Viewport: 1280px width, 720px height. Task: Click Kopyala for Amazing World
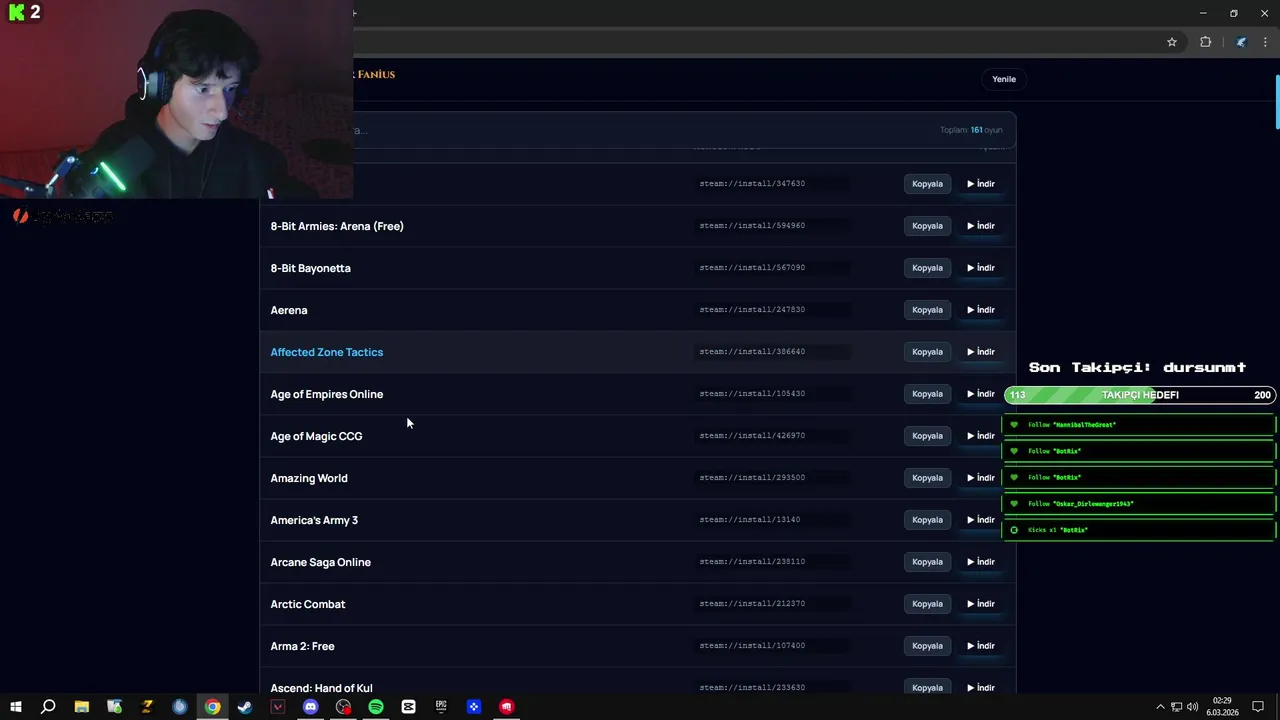pos(927,478)
